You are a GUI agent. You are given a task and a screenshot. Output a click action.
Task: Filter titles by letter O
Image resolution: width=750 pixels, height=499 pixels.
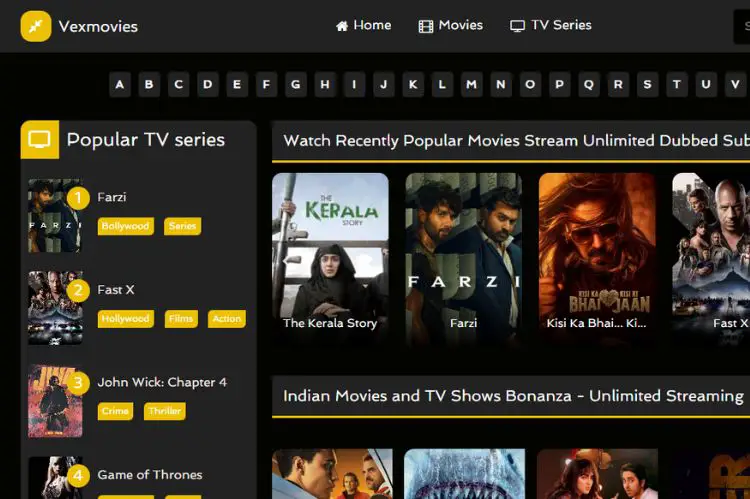coord(530,85)
